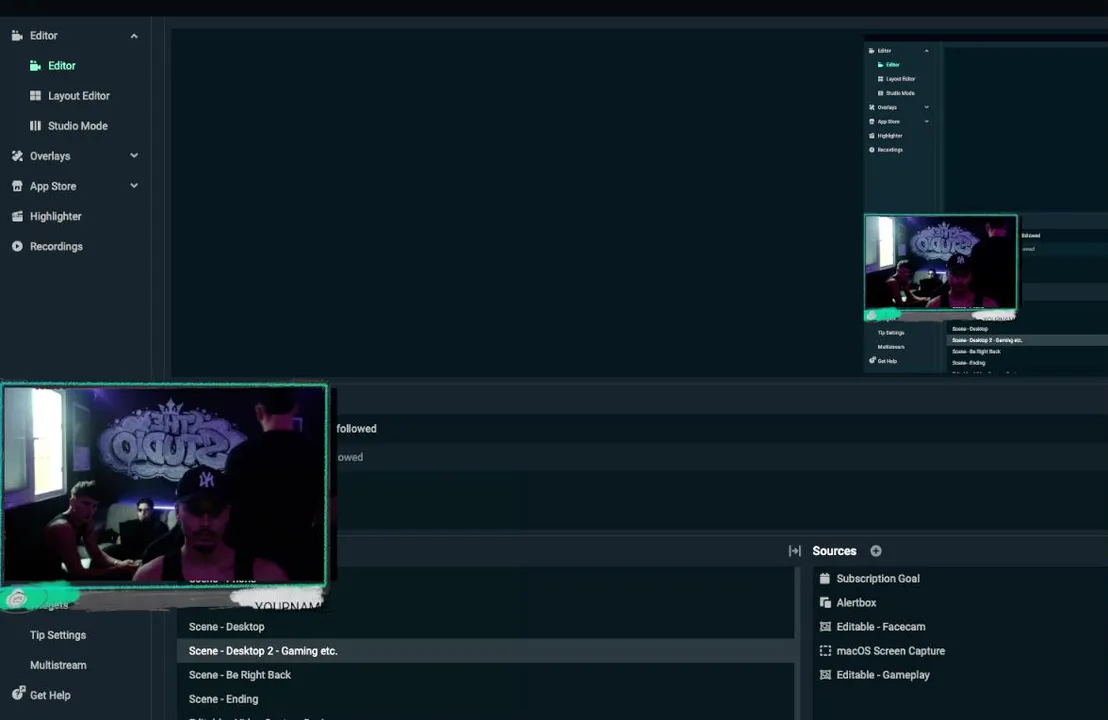The height and width of the screenshot is (720, 1108).
Task: Click the Recordings play-circle icon
Action: click(17, 247)
